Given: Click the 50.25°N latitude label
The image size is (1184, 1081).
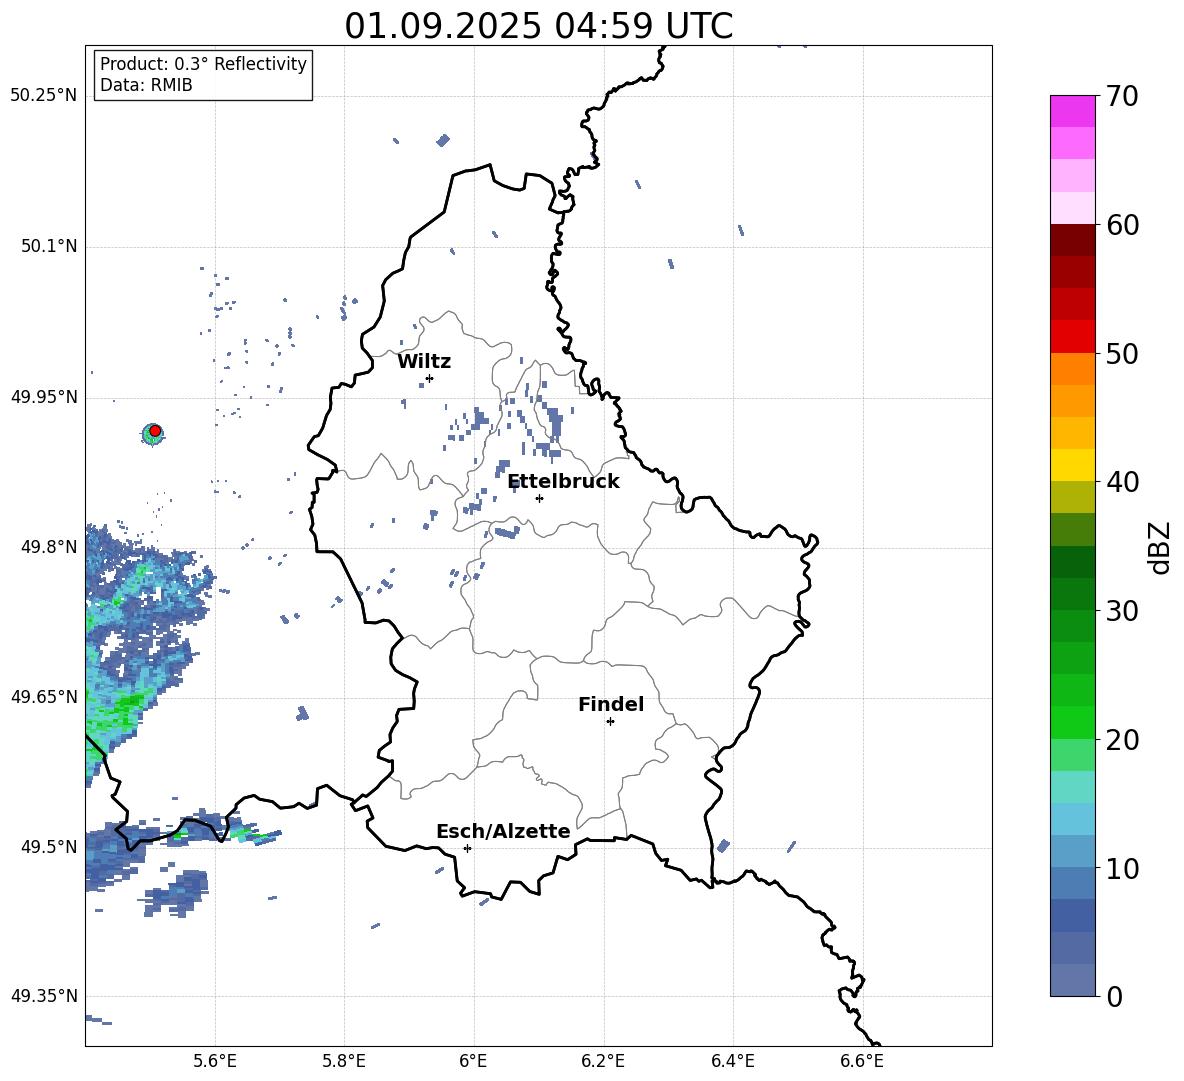Looking at the screenshot, I should (44, 96).
